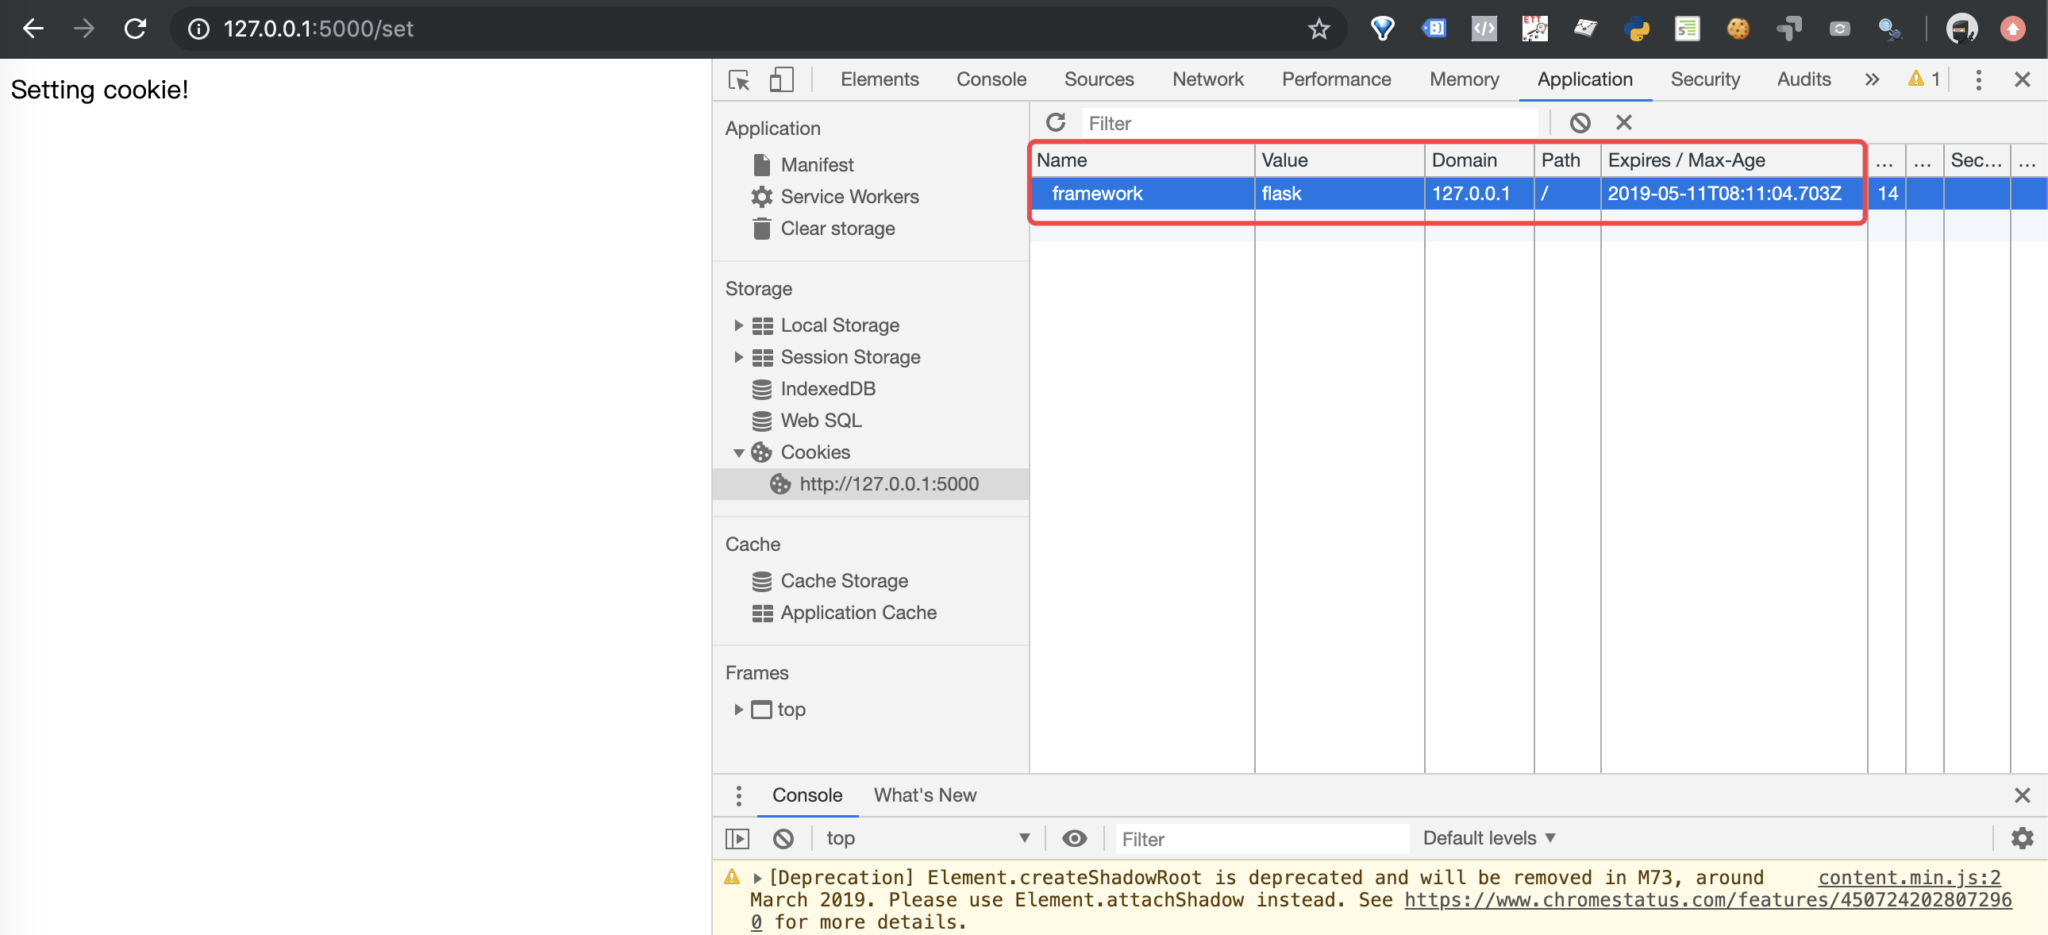Screen dimensions: 2048x935
Task: Sort cookies by the Name column header
Action: (1142, 160)
